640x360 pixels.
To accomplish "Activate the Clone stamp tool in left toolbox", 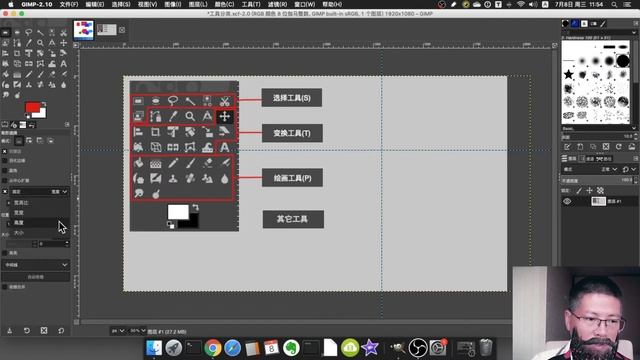I will pyautogui.click(x=29, y=85).
